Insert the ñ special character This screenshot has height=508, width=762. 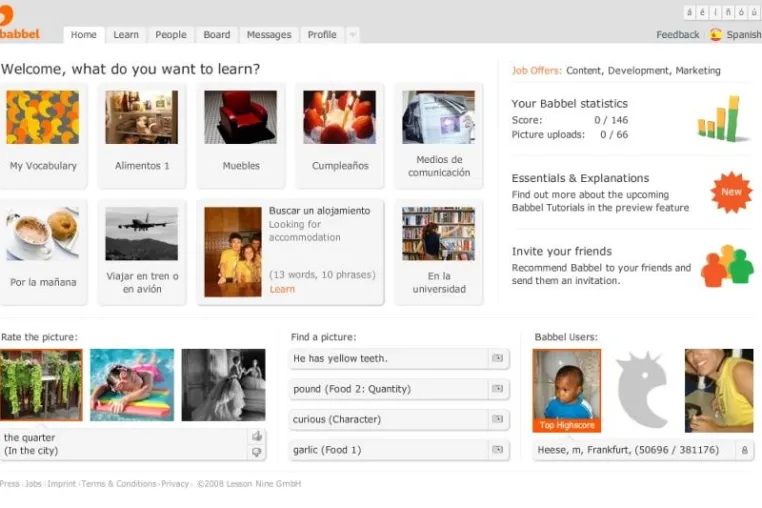728,12
